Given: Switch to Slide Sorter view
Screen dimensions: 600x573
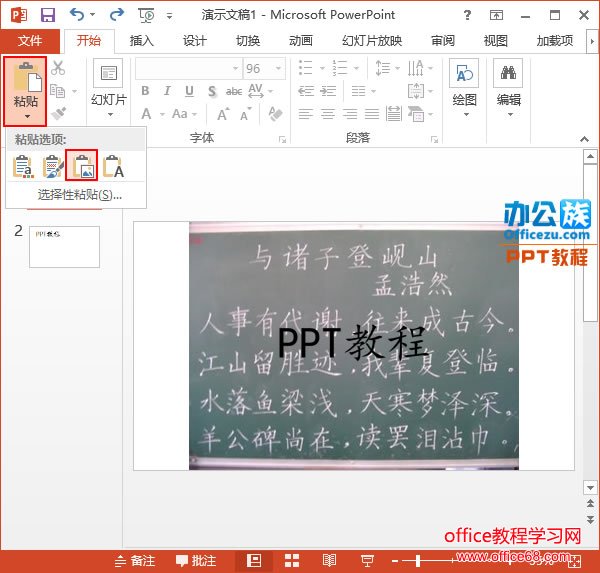Looking at the screenshot, I should (x=292, y=560).
